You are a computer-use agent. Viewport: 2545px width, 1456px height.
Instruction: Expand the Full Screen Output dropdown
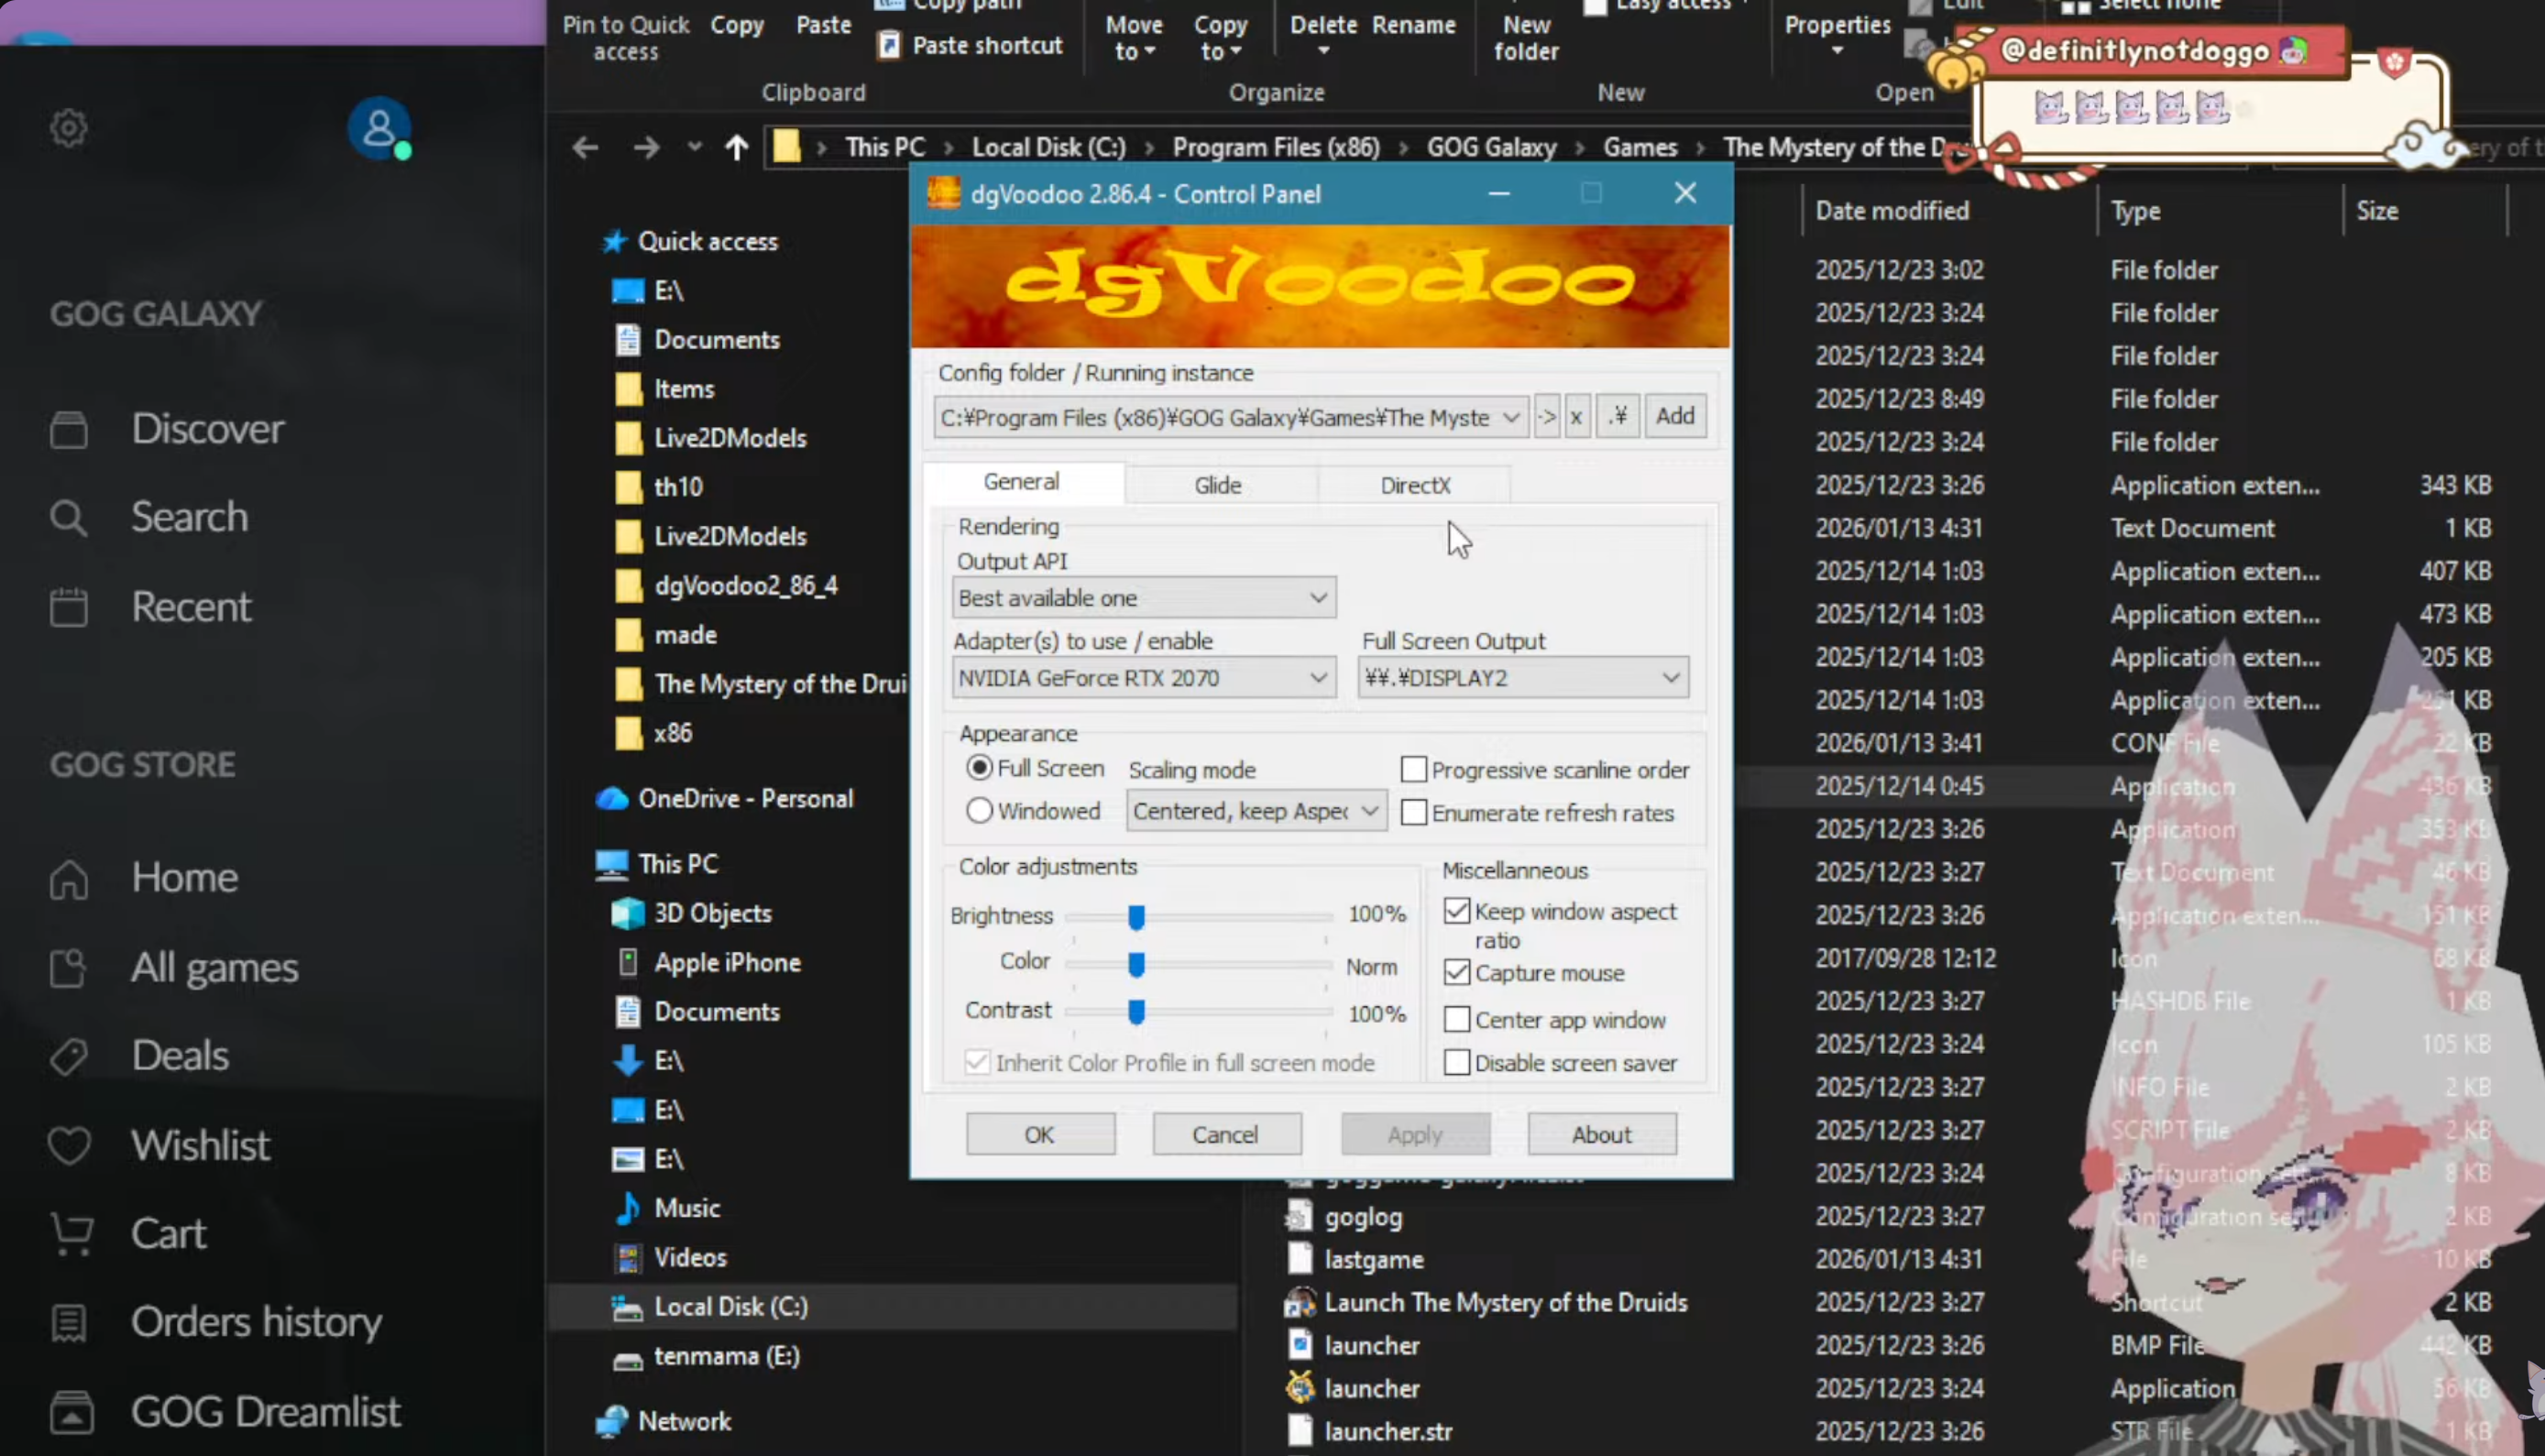(1522, 678)
